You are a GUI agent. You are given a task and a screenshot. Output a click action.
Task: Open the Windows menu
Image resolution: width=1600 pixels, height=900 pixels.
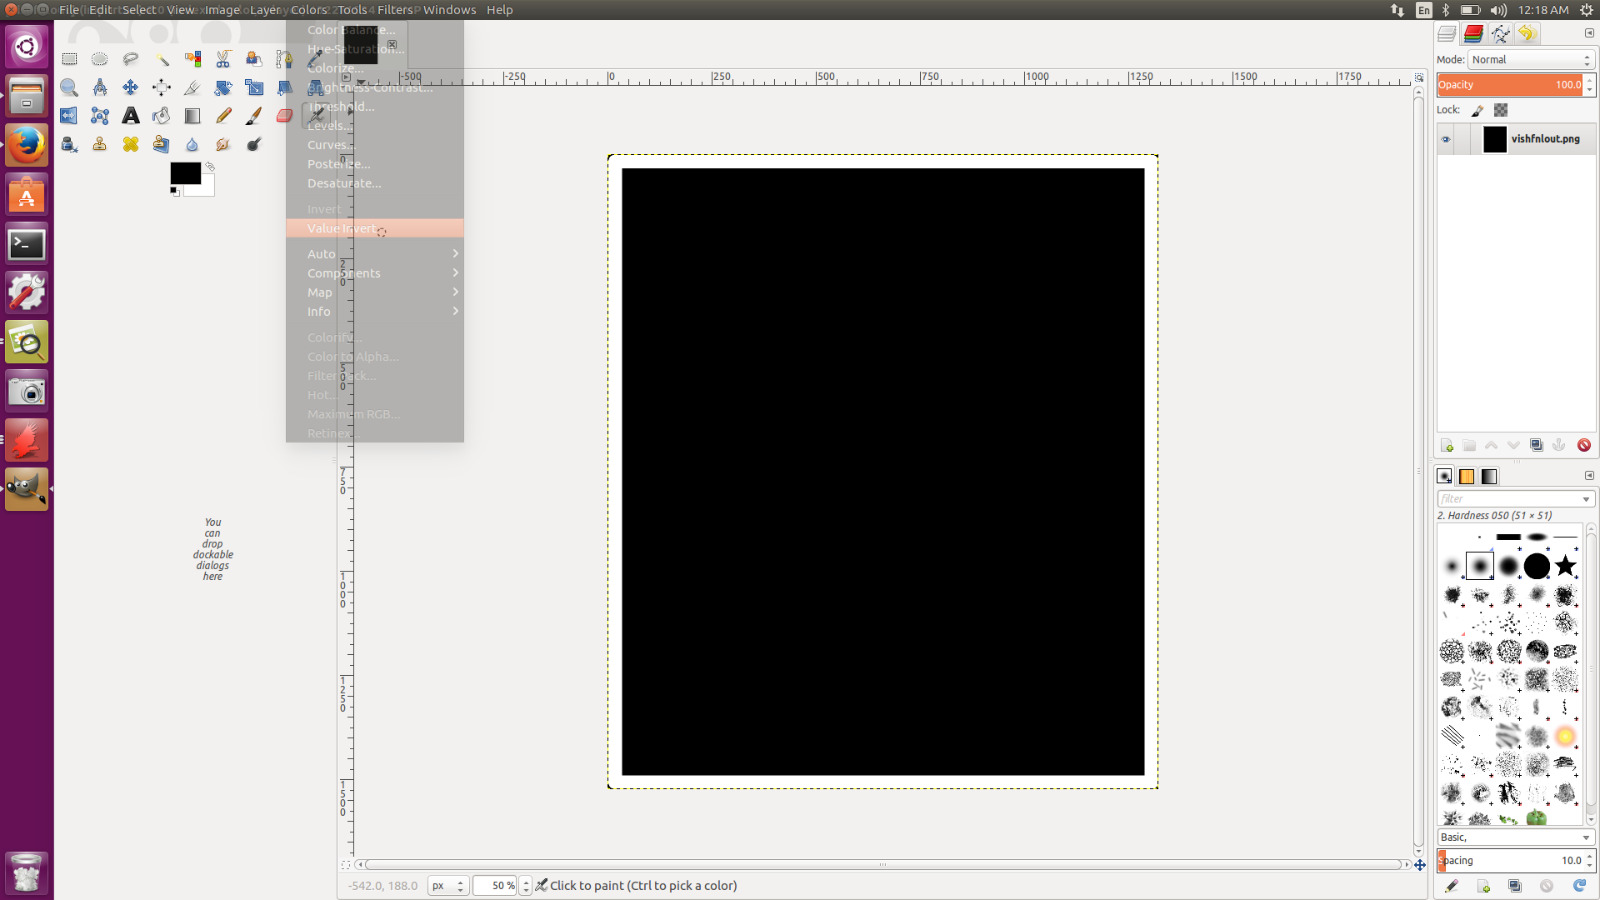[x=450, y=10]
